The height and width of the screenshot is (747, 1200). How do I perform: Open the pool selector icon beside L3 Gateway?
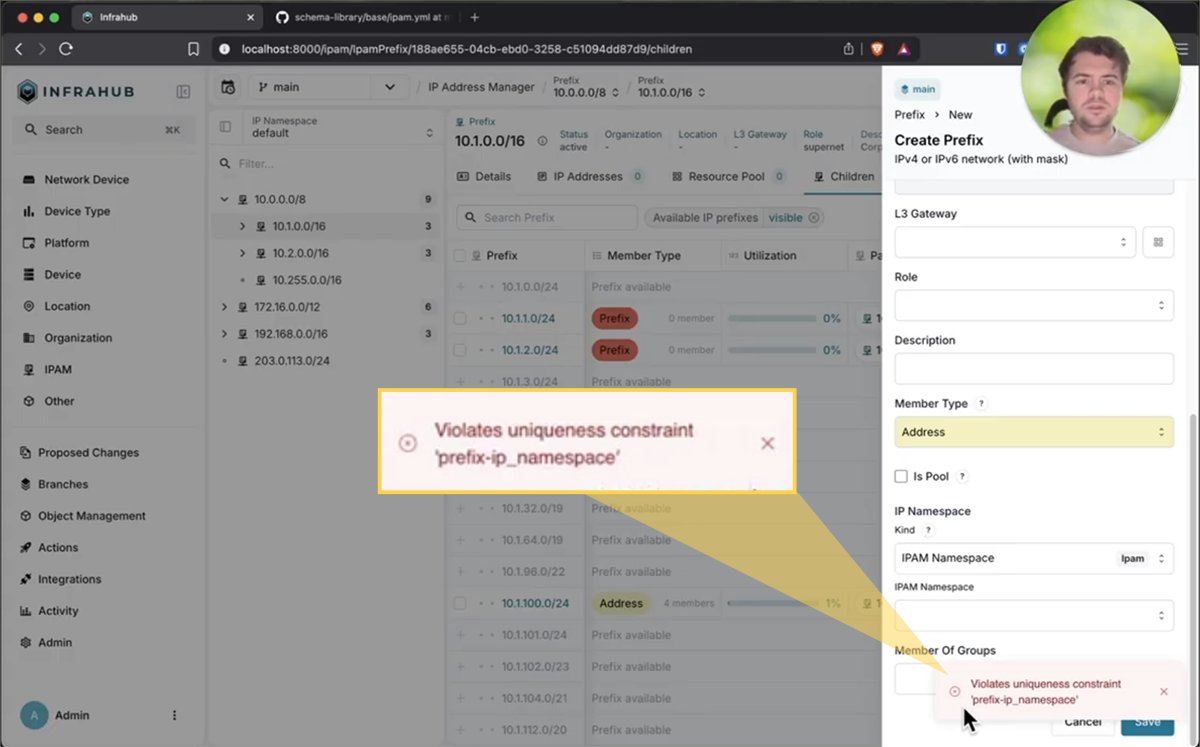[x=1158, y=242]
